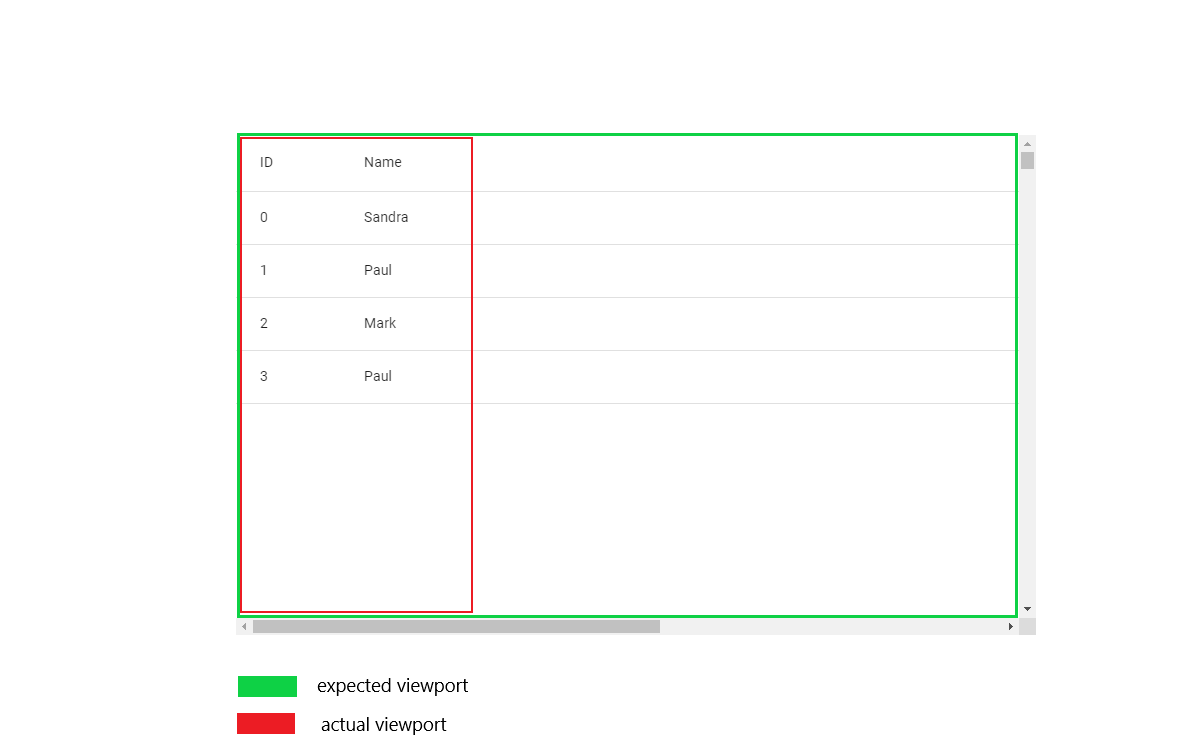
Task: Click the vertical scrollbar thumb
Action: click(1027, 160)
